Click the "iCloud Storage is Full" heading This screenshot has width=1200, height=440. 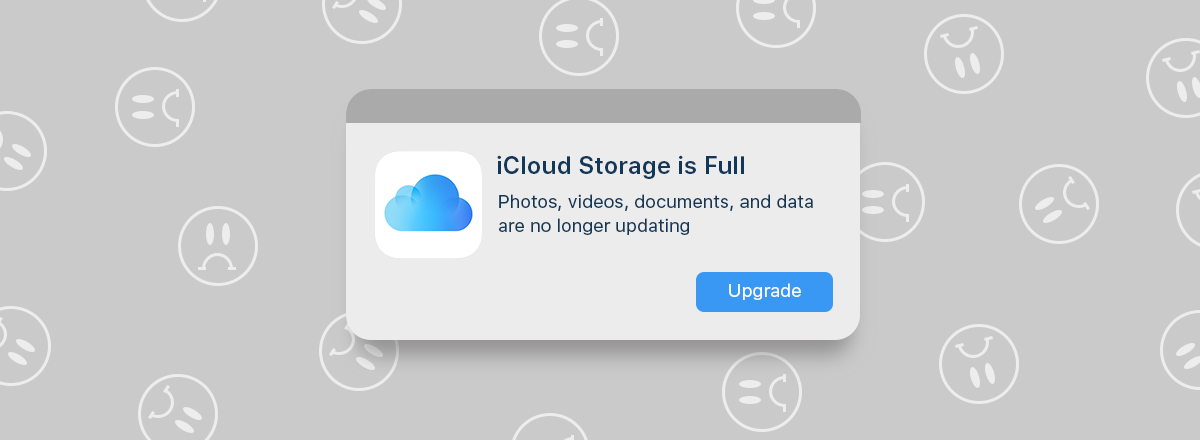pyautogui.click(x=621, y=166)
